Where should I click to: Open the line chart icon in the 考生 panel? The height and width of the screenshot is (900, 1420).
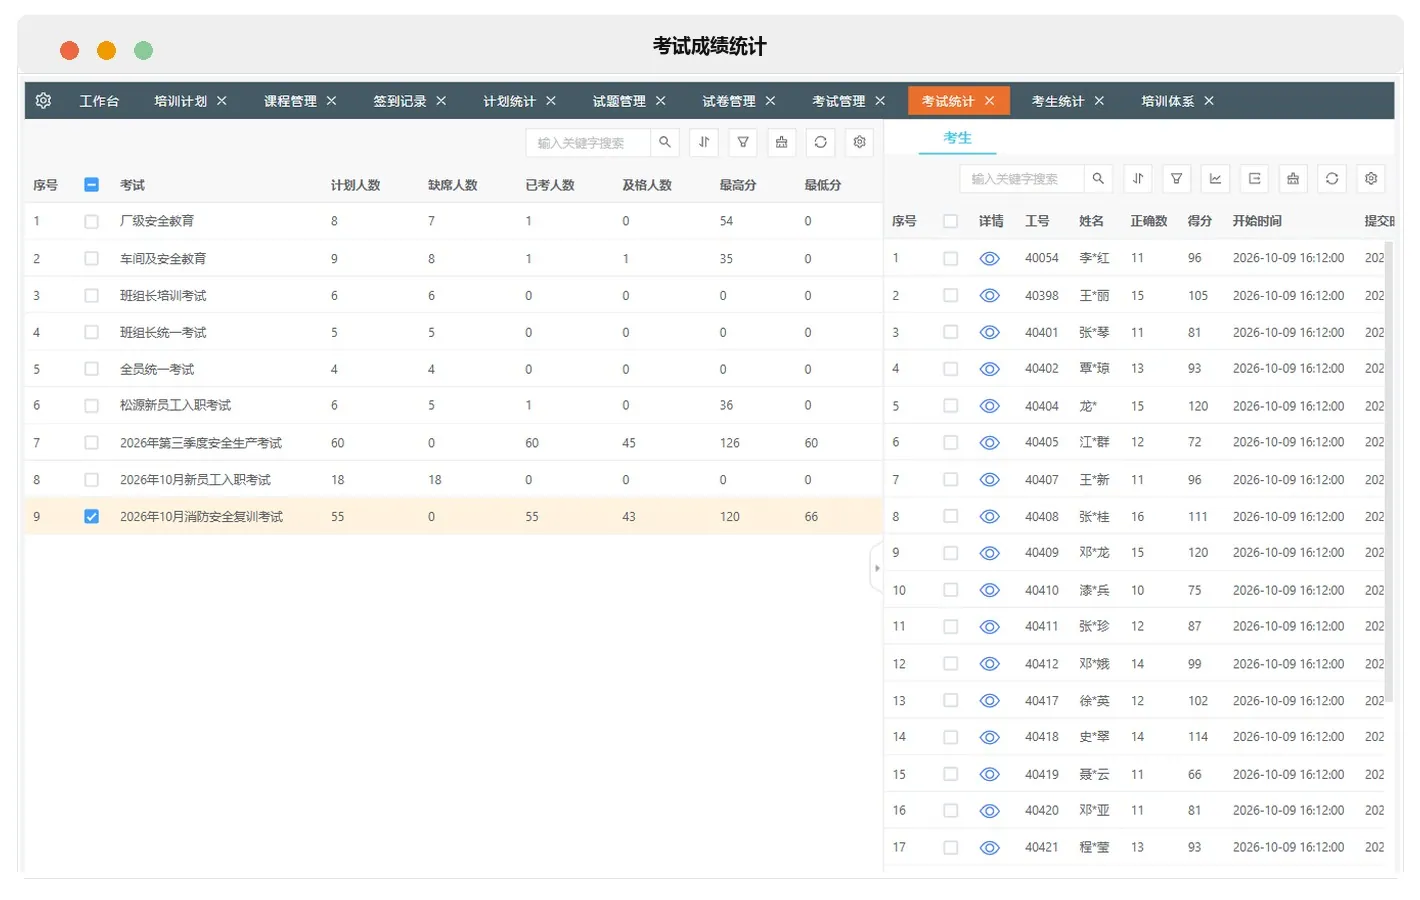pyautogui.click(x=1215, y=178)
